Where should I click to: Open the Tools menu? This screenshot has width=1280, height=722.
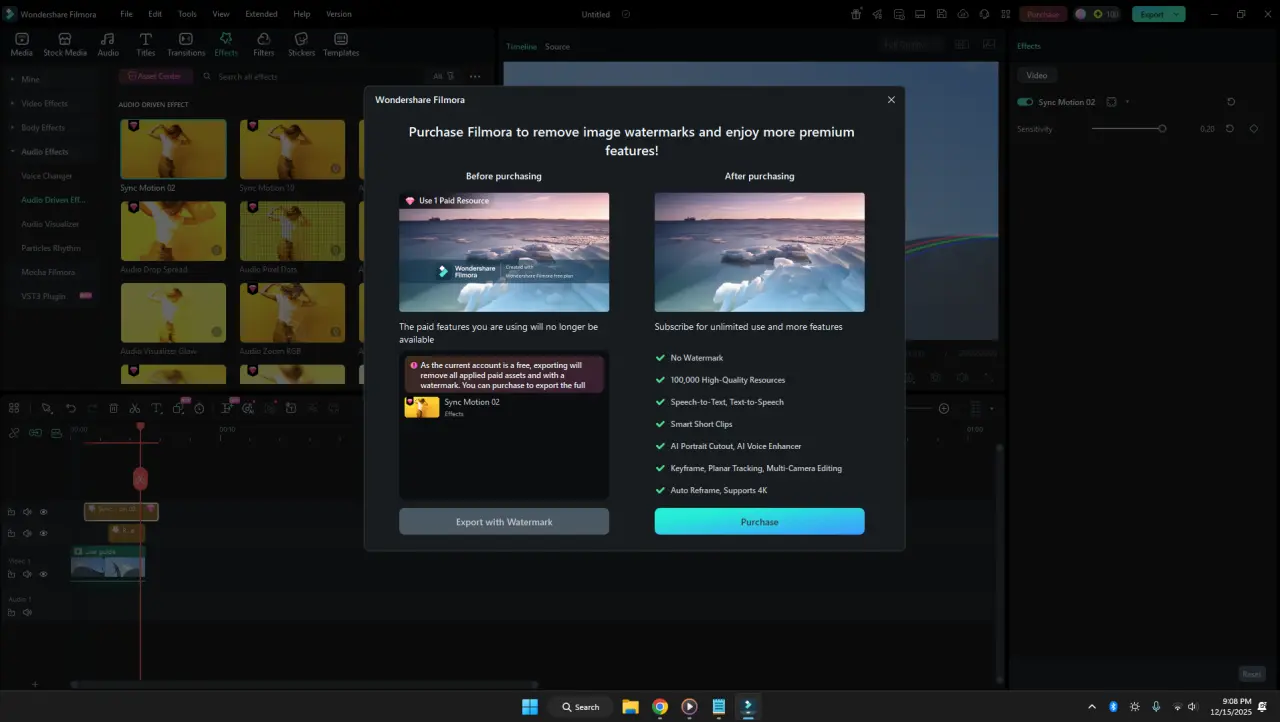[x=187, y=14]
